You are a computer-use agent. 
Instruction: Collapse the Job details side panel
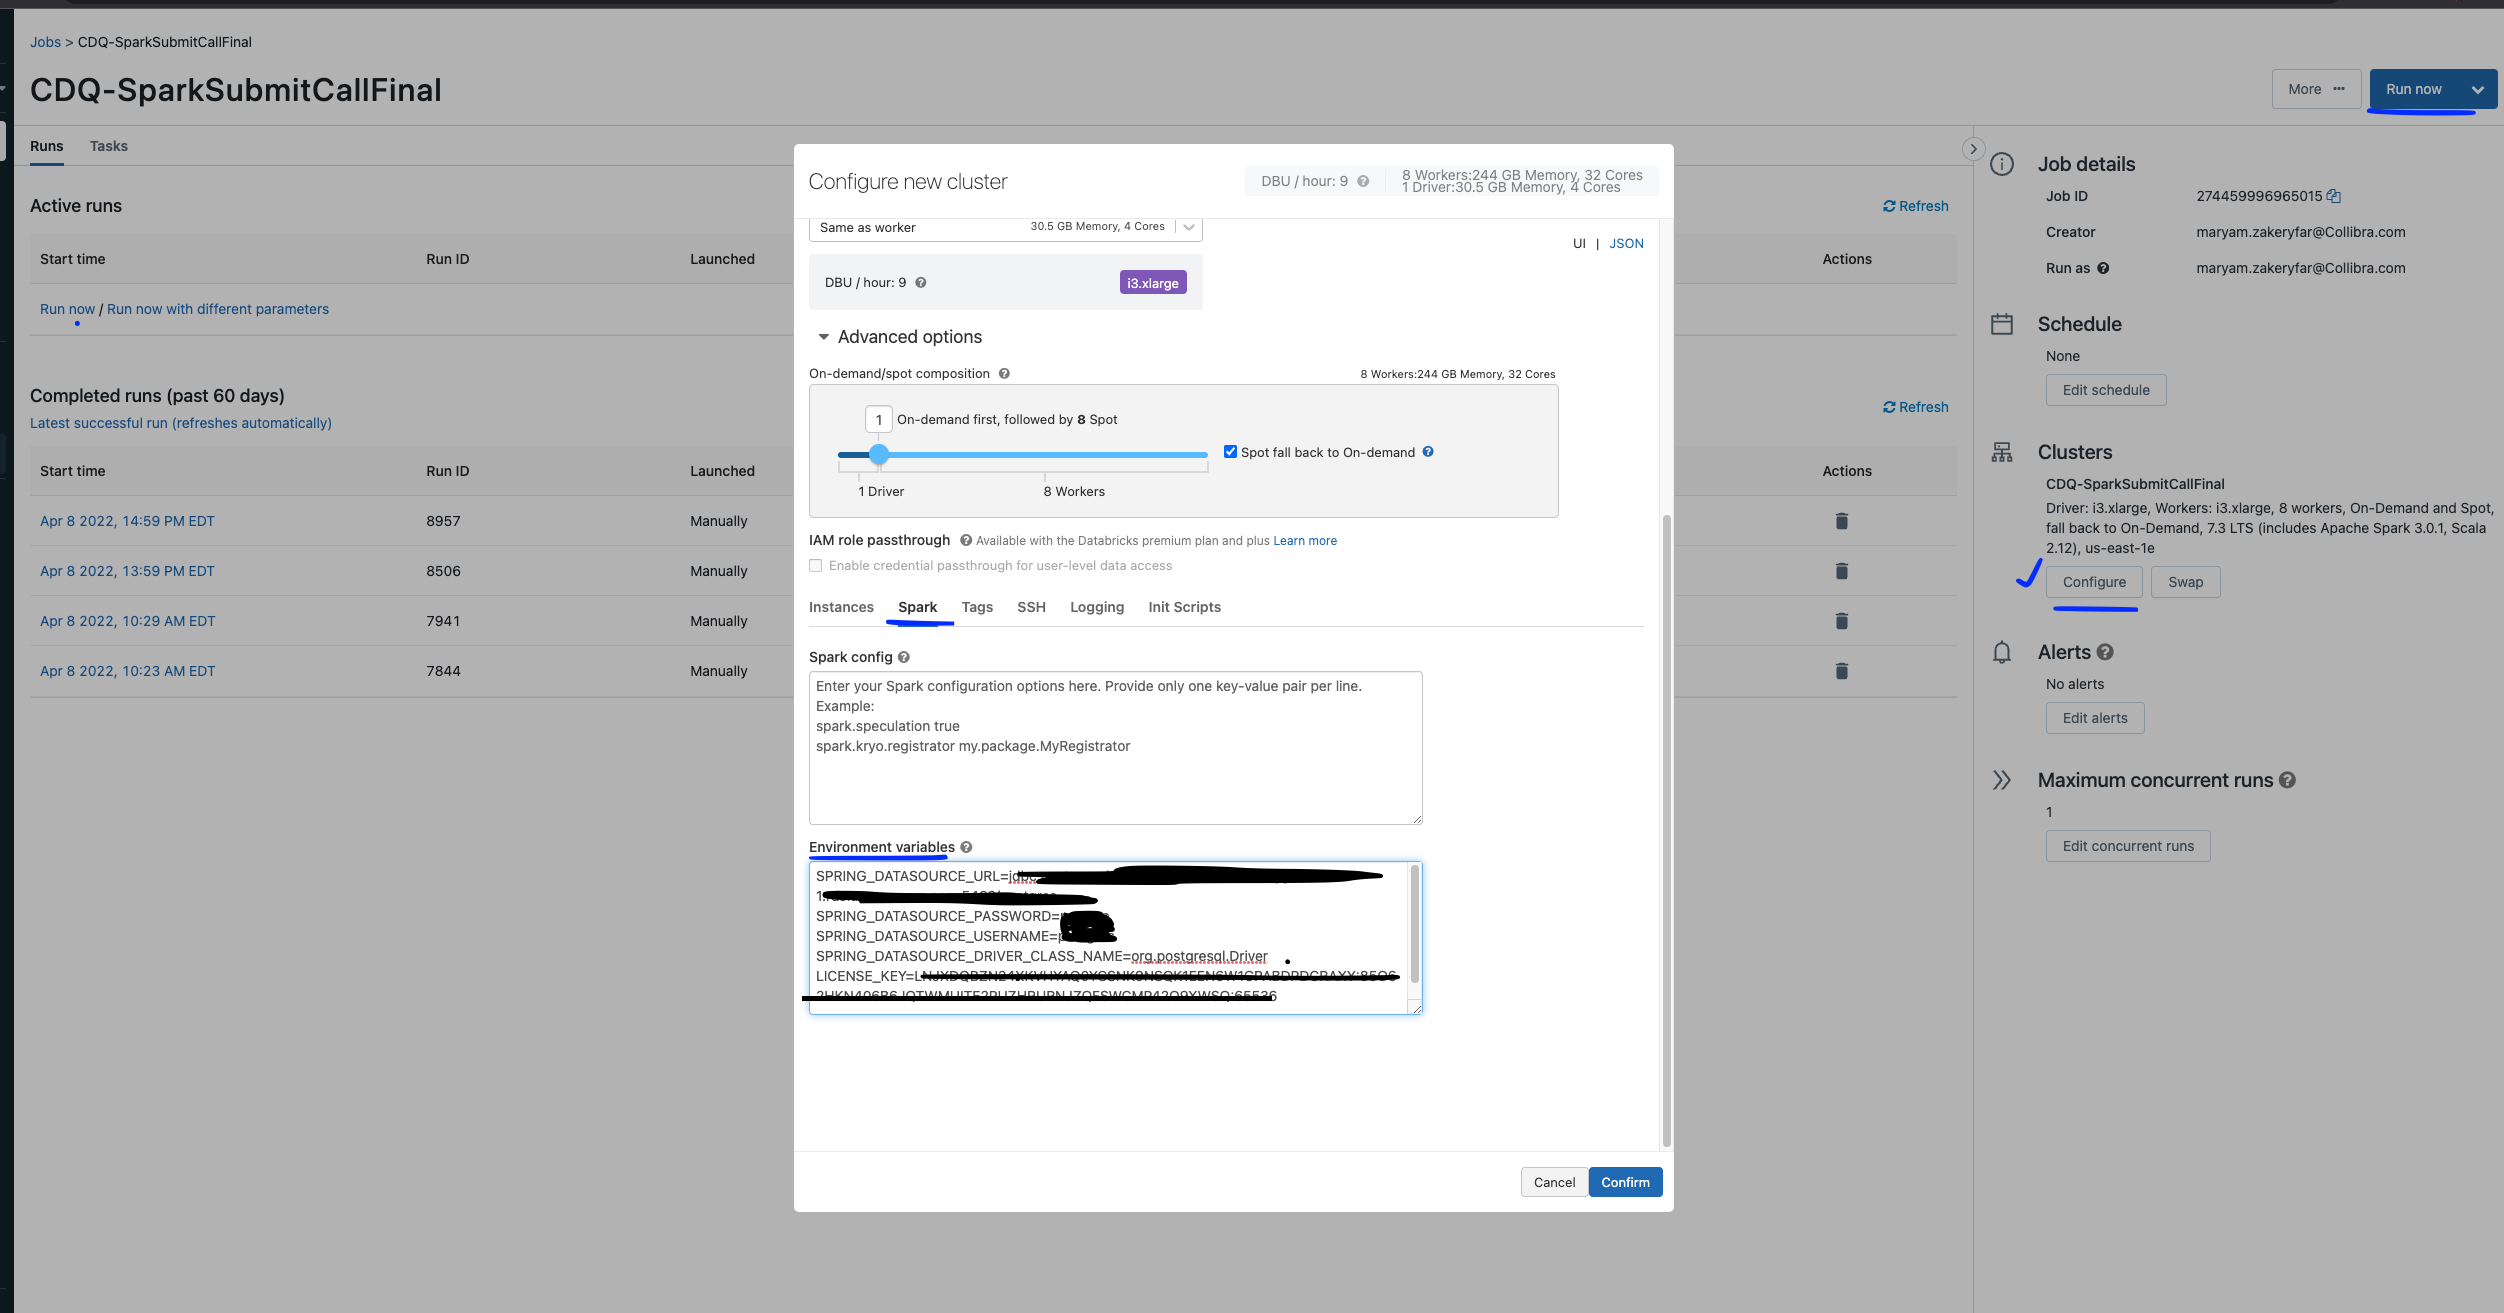tap(1972, 148)
